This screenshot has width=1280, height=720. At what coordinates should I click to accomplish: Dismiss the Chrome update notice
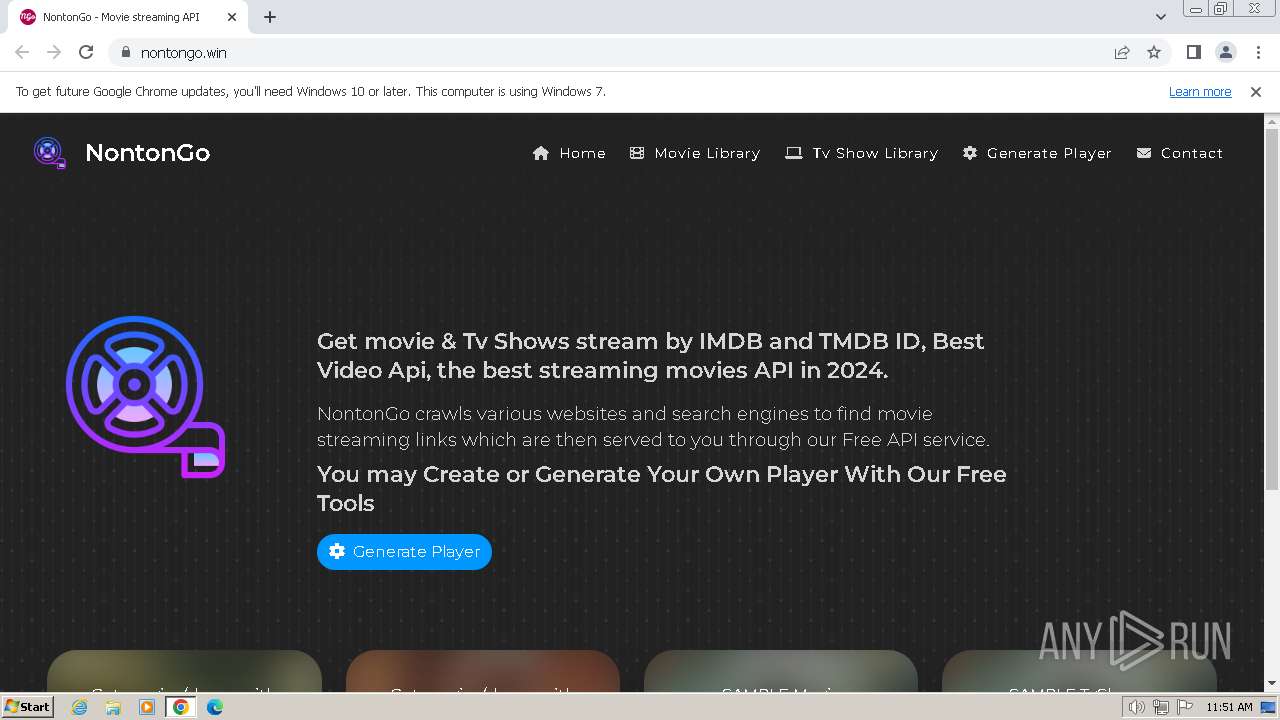coord(1256,91)
